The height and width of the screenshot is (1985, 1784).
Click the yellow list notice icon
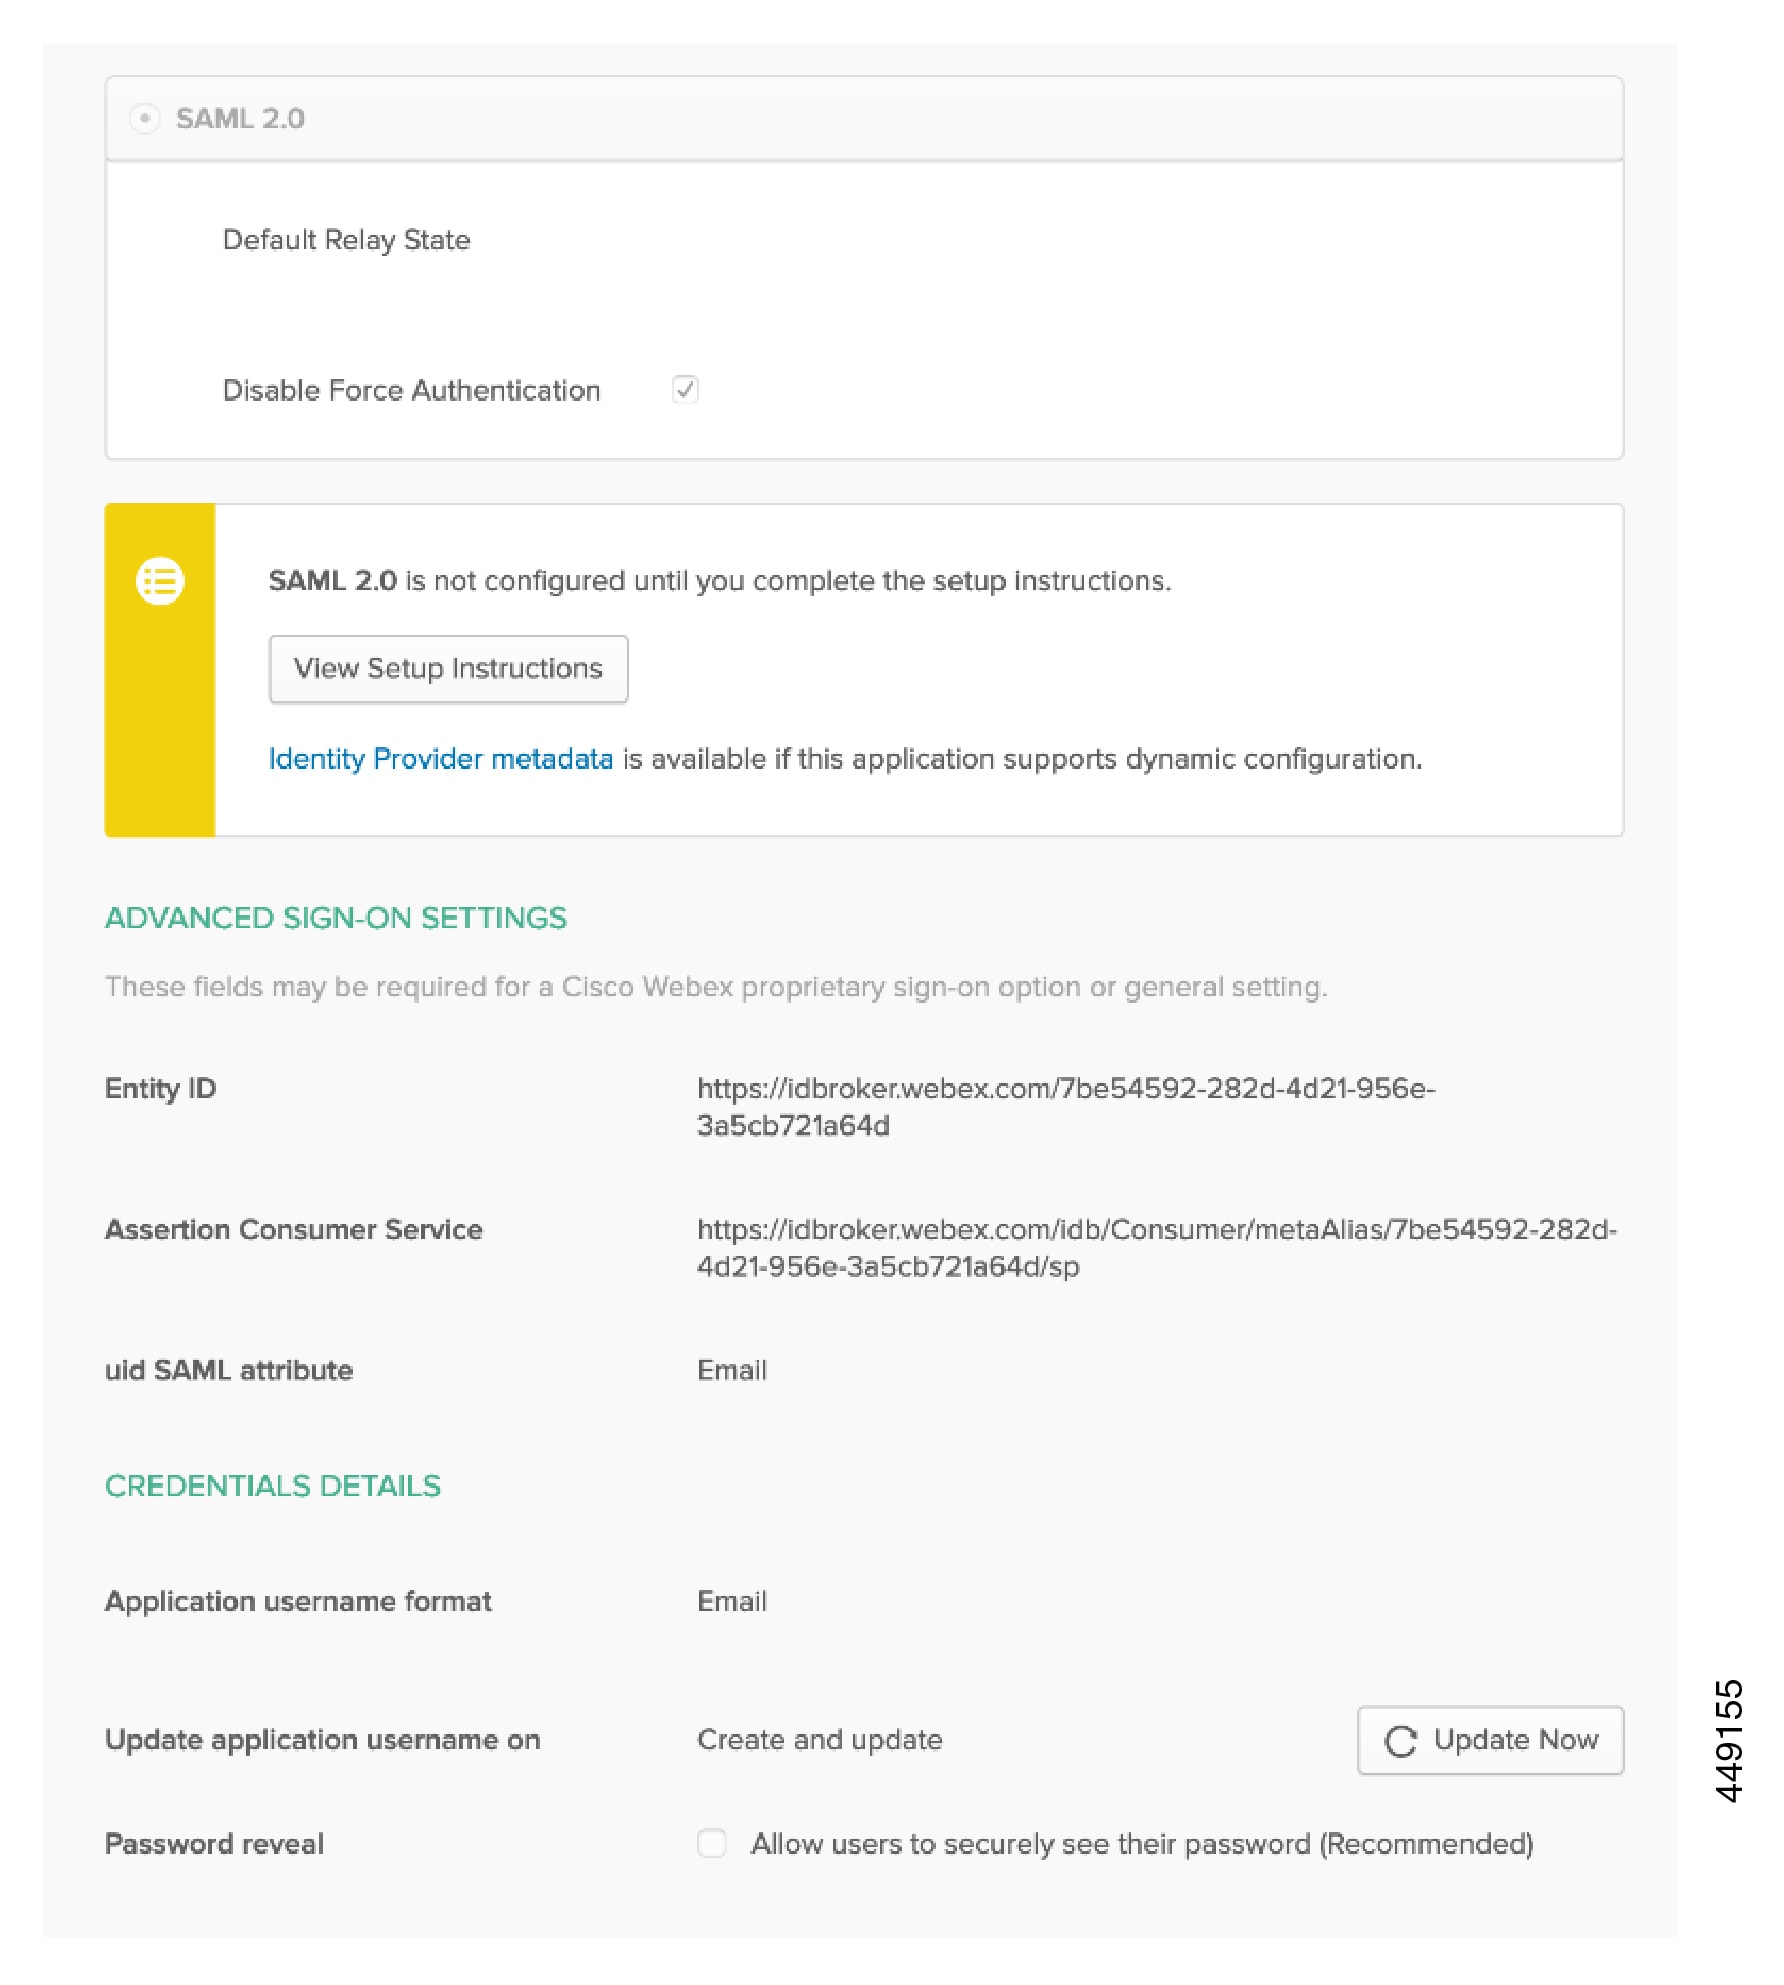click(160, 581)
